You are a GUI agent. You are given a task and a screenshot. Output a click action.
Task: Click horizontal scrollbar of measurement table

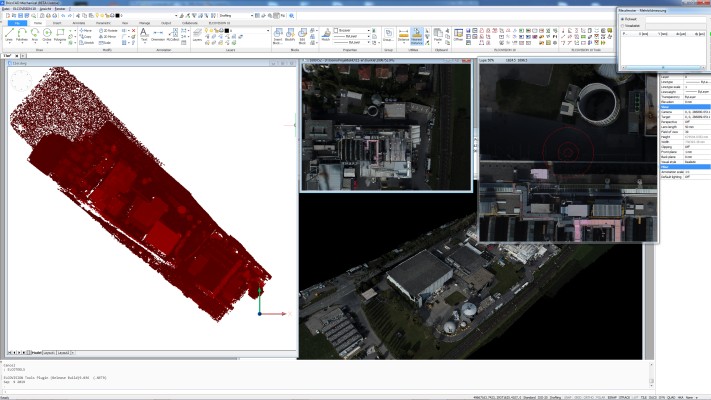pyautogui.click(x=663, y=68)
